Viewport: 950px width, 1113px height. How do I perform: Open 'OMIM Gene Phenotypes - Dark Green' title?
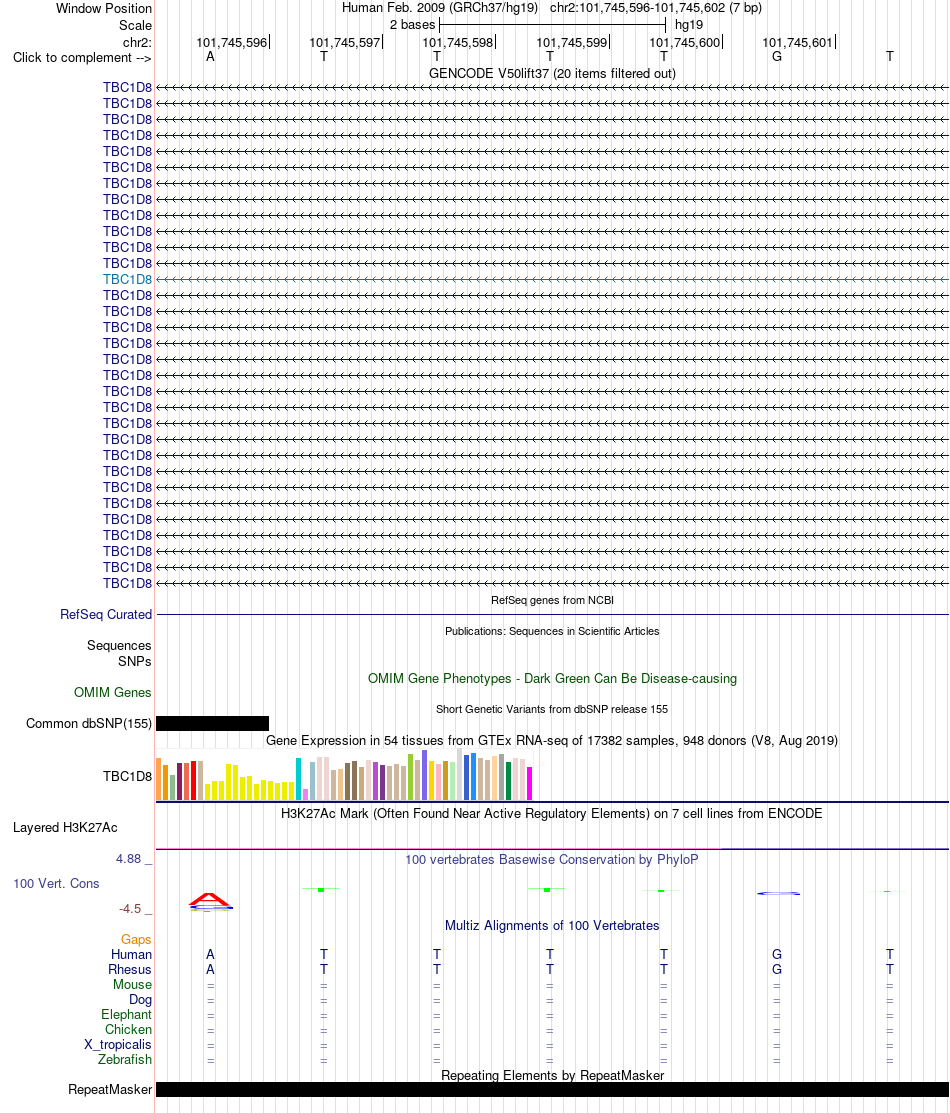pos(552,679)
